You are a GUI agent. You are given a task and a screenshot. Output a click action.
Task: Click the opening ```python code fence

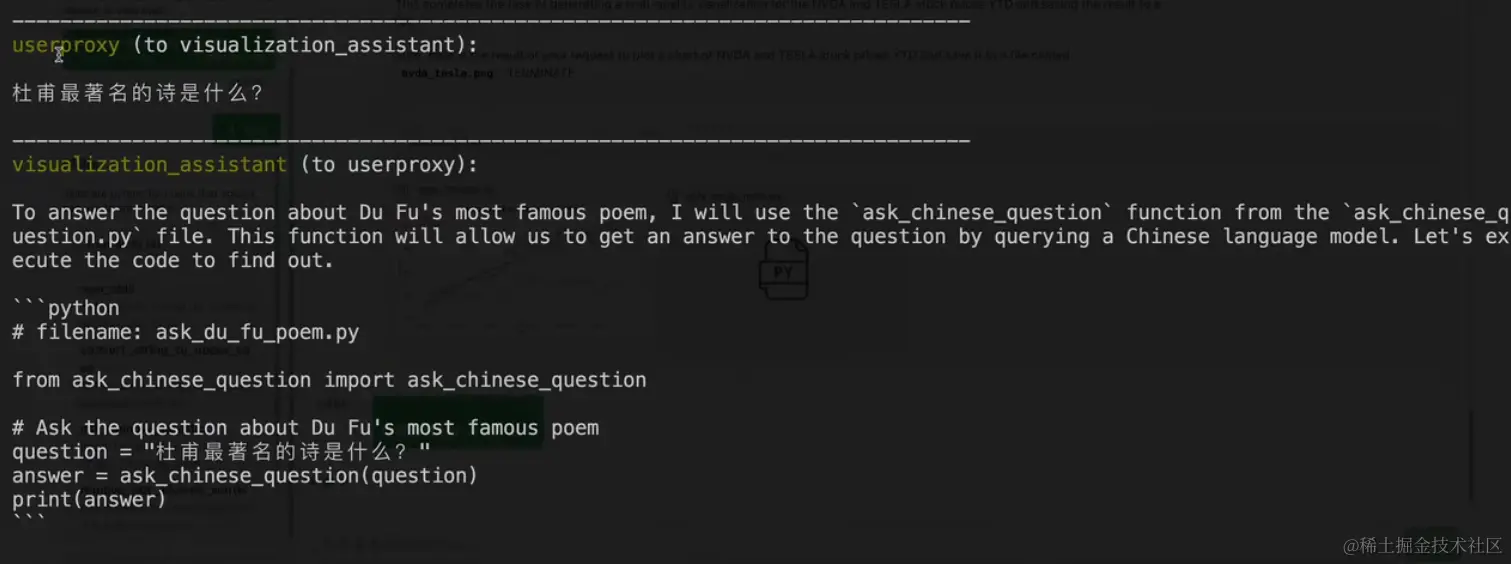click(65, 308)
